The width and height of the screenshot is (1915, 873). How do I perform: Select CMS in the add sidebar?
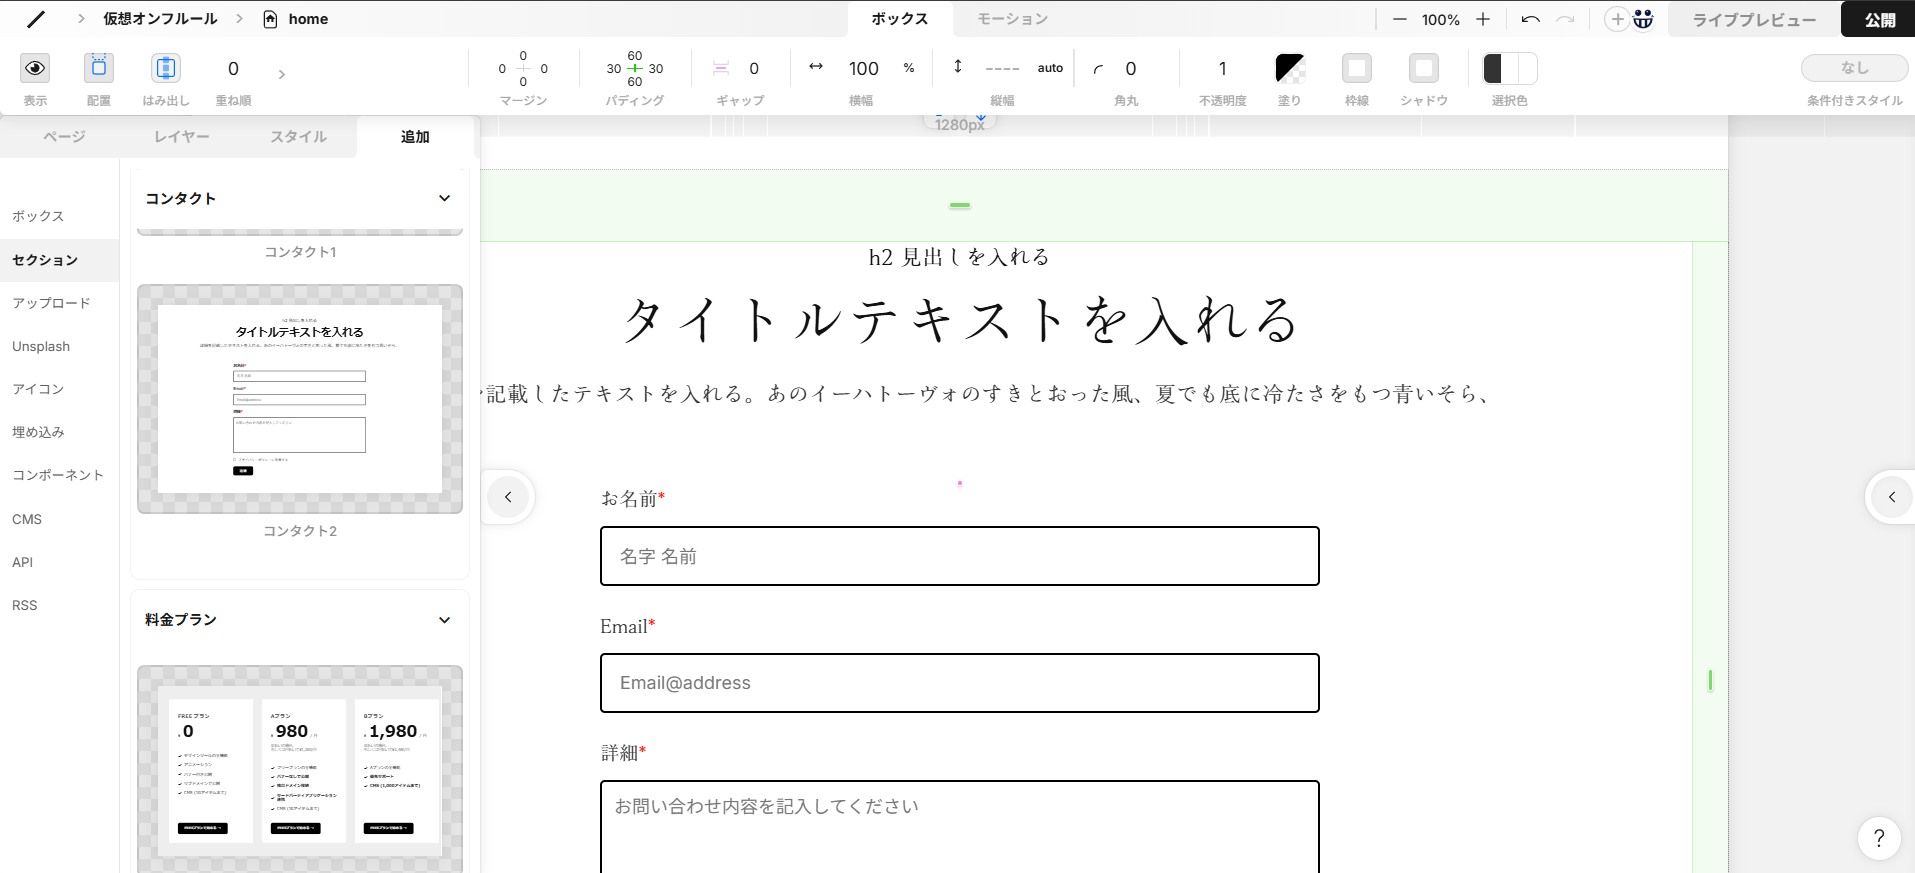point(27,519)
